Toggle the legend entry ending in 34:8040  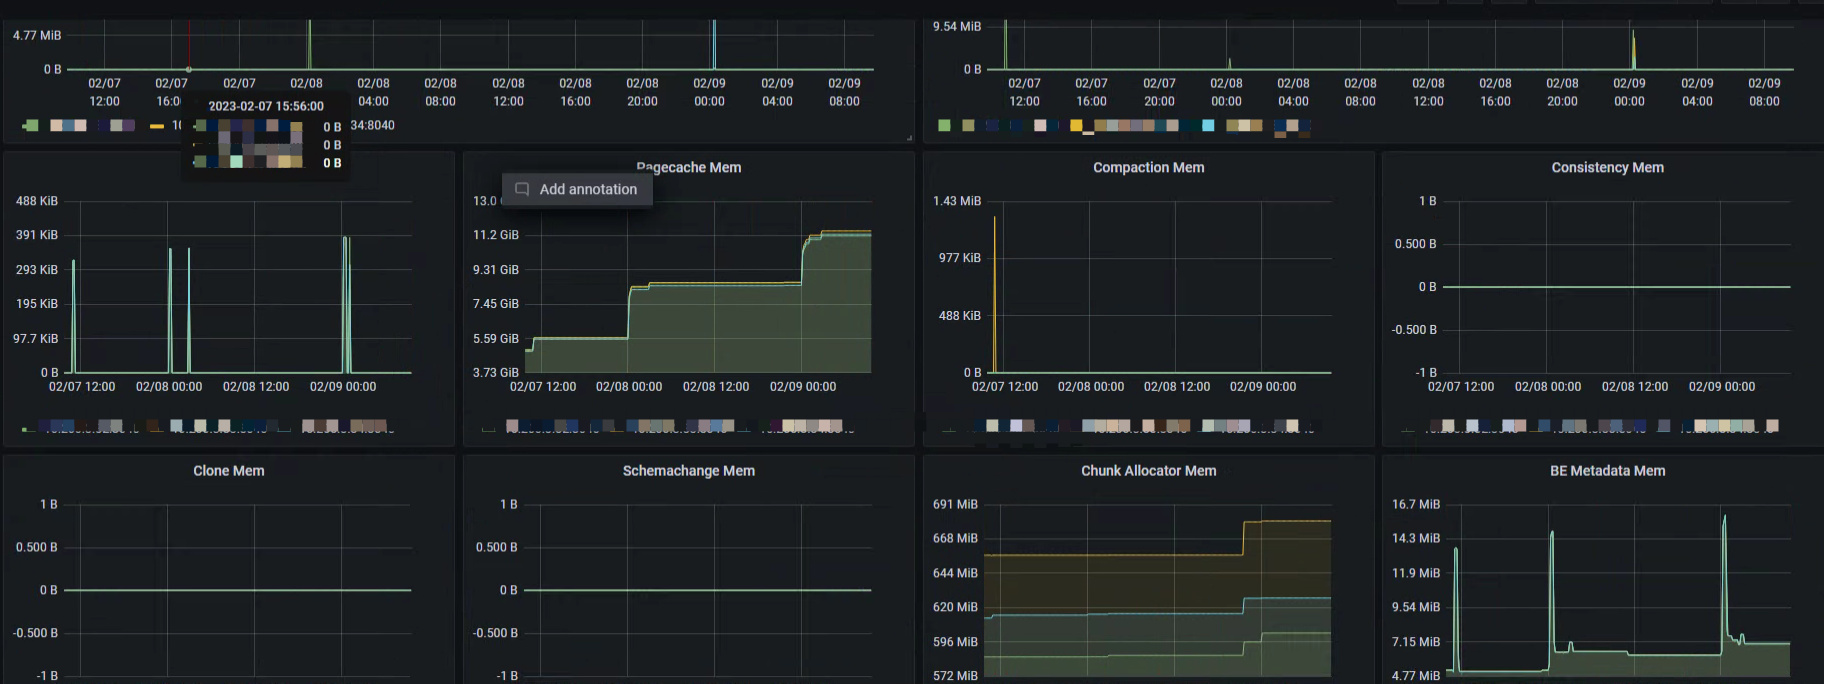372,126
